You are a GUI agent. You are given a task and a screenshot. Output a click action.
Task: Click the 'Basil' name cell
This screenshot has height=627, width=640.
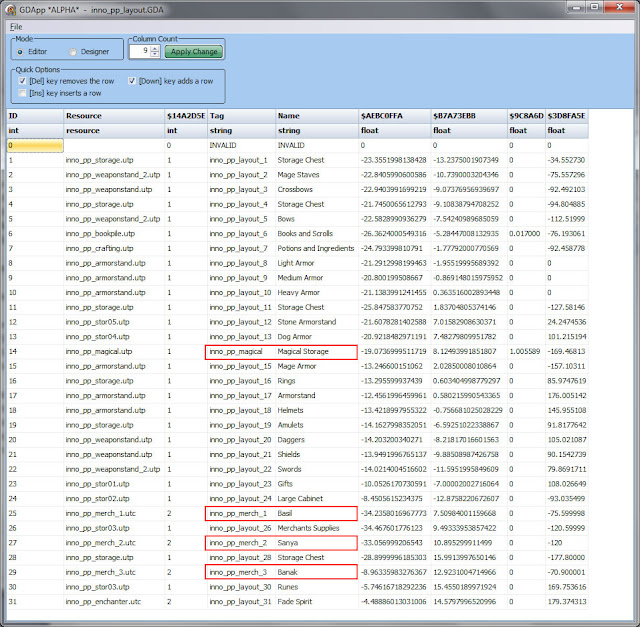[x=317, y=513]
